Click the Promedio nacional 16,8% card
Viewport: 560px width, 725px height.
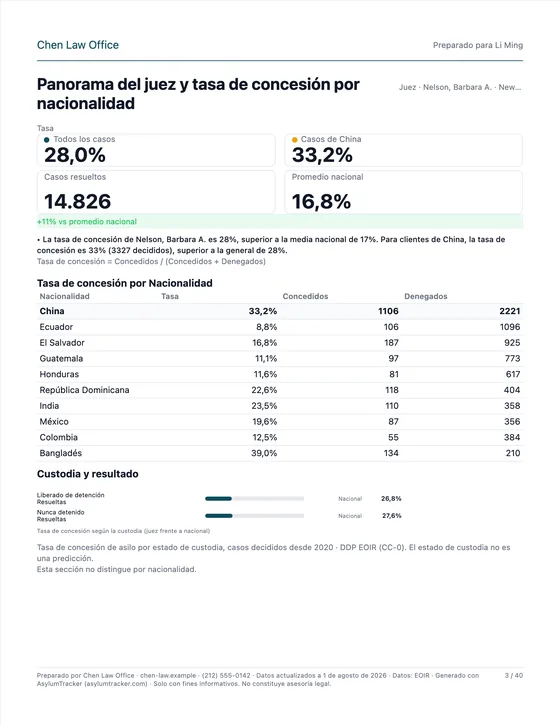click(x=403, y=192)
